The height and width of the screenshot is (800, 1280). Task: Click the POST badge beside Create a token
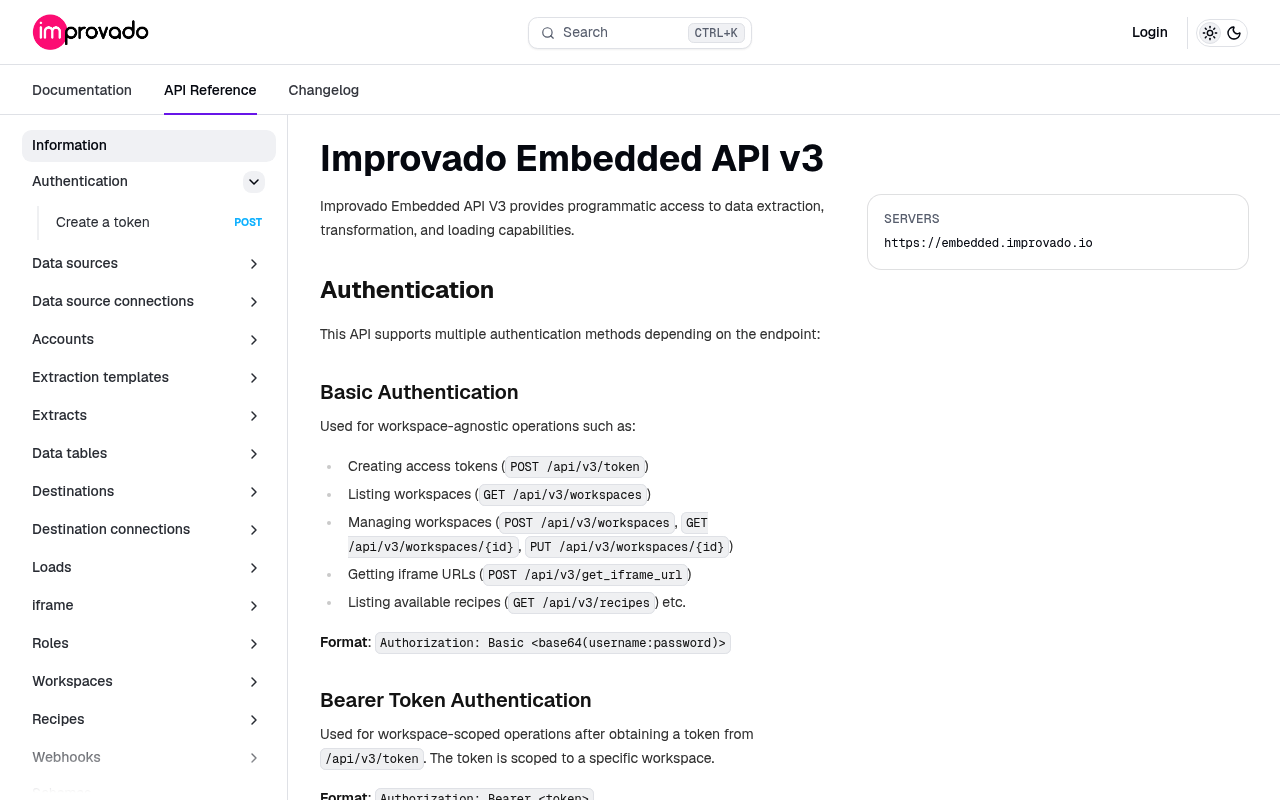pos(248,222)
